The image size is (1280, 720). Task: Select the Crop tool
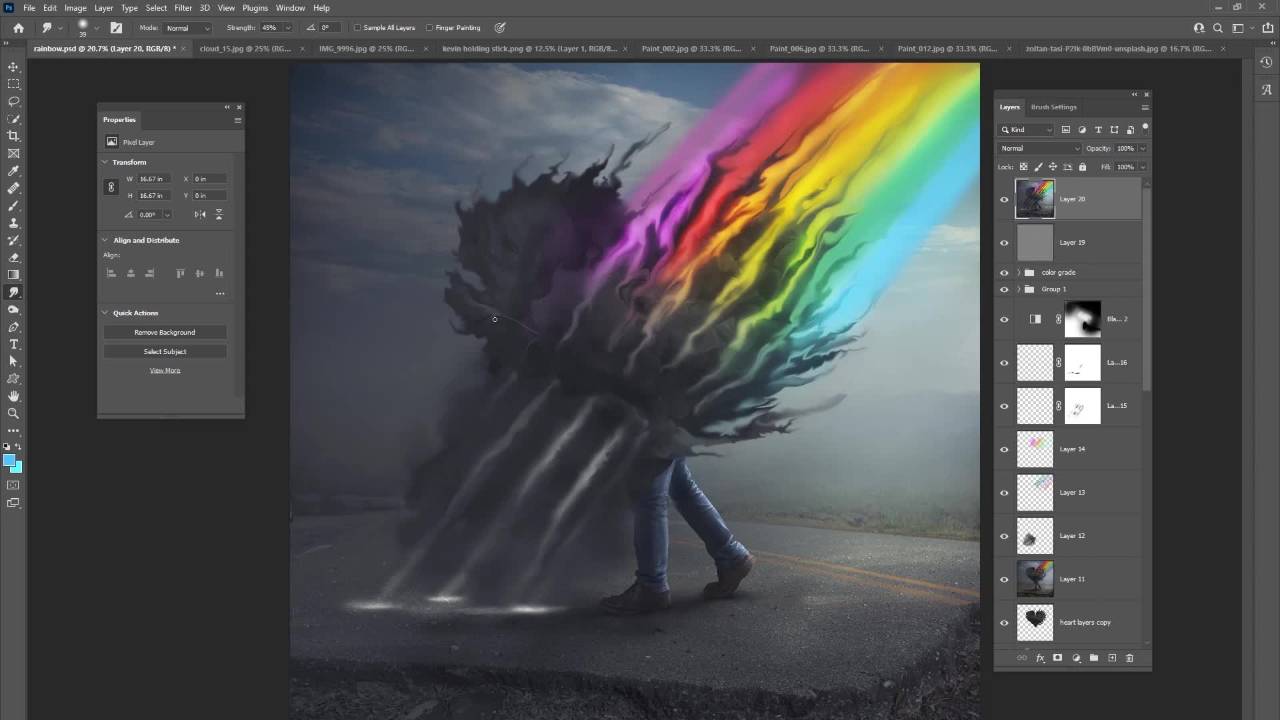13,136
